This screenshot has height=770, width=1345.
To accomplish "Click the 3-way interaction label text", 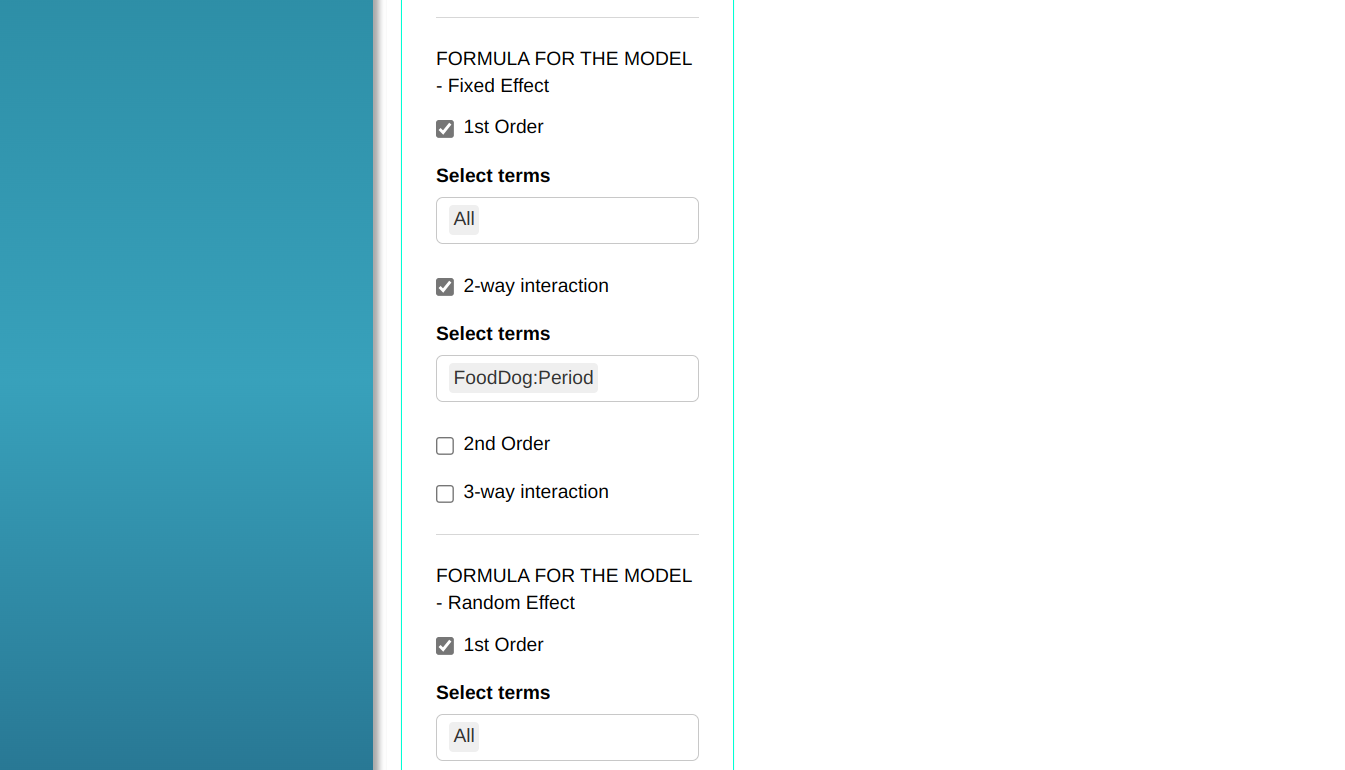I will (535, 492).
